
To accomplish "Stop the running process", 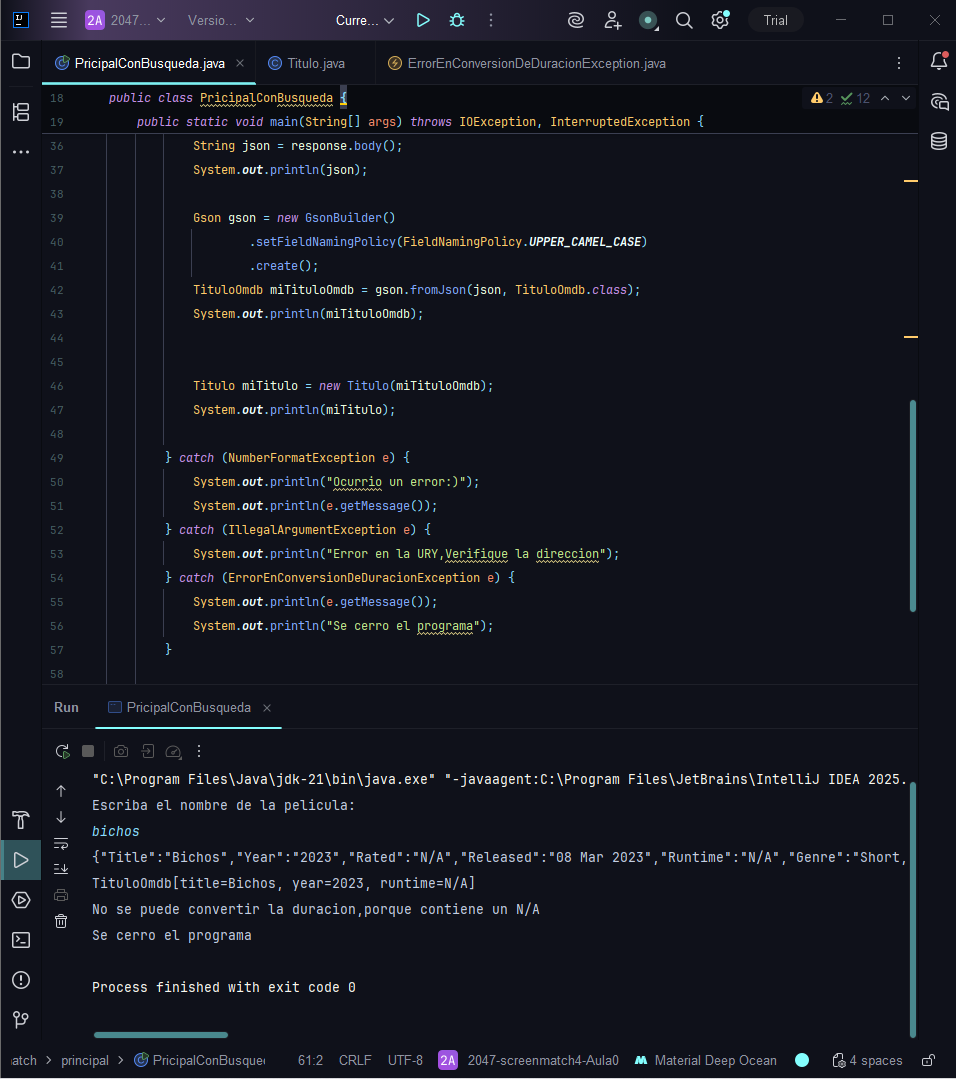I will pos(88,751).
